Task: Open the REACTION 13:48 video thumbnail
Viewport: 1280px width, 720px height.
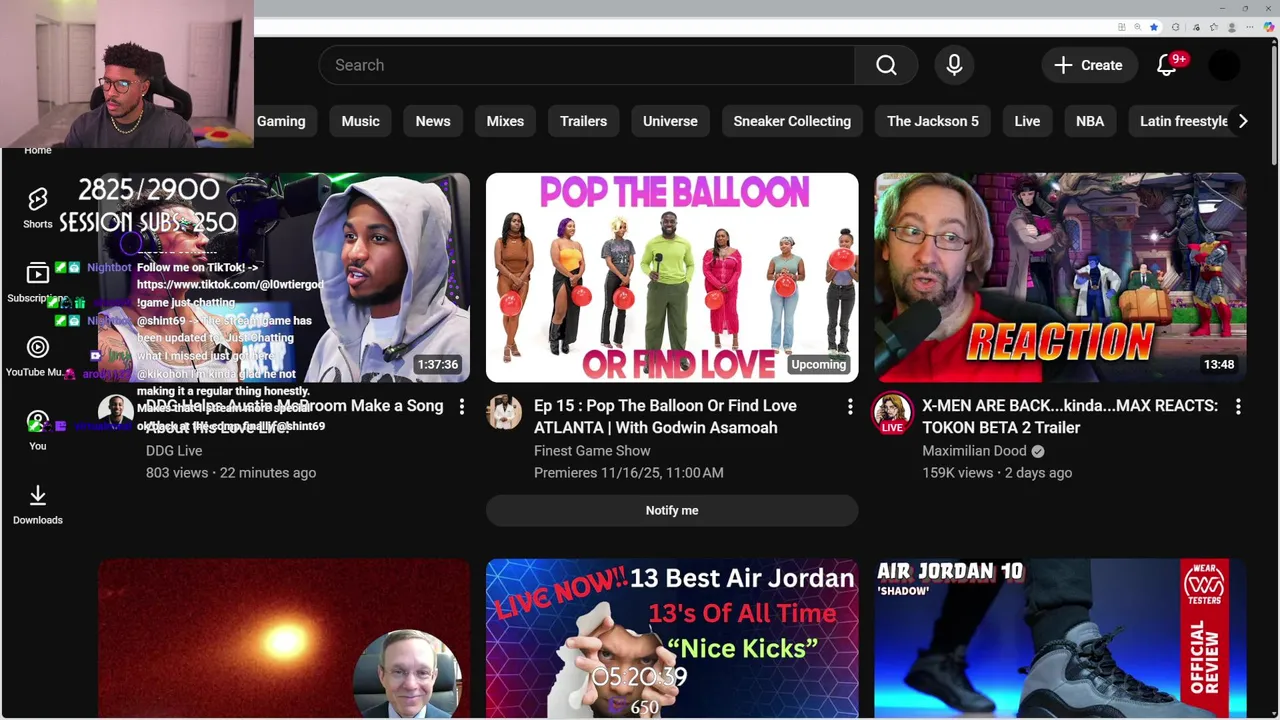Action: click(1060, 277)
